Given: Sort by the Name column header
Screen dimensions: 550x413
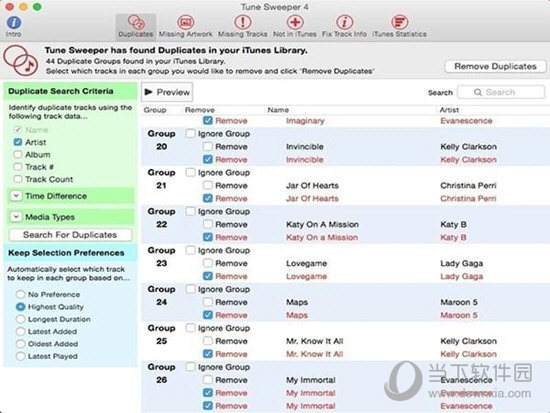Looking at the screenshot, I should pyautogui.click(x=278, y=110).
